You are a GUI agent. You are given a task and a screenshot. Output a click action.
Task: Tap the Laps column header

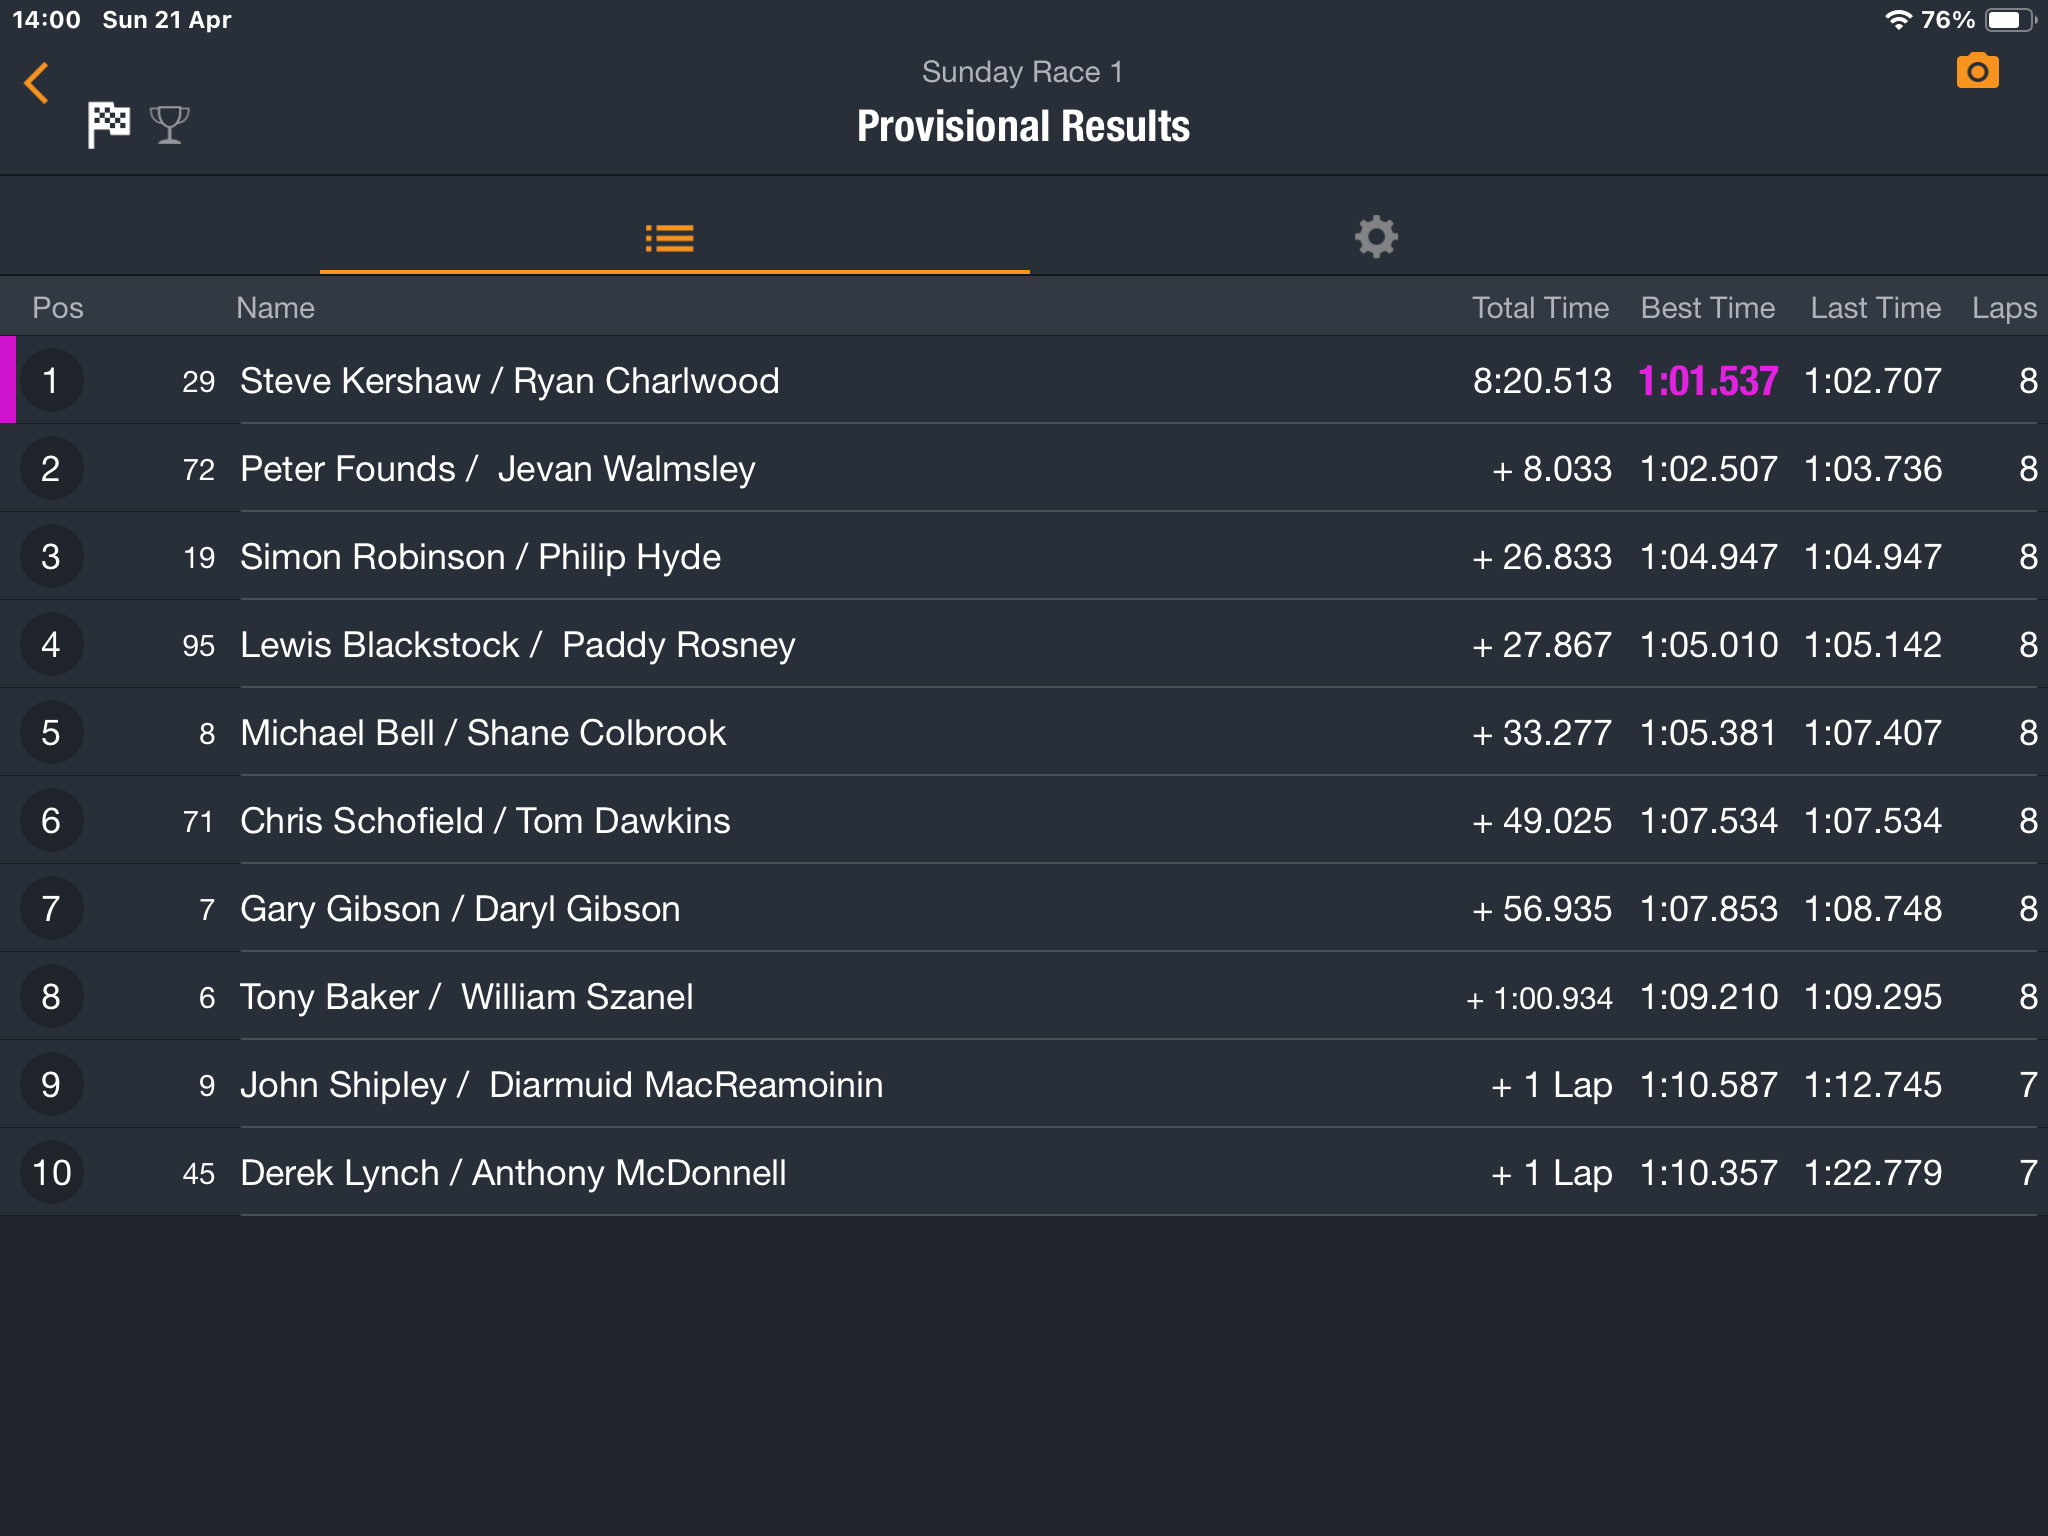coord(2004,308)
